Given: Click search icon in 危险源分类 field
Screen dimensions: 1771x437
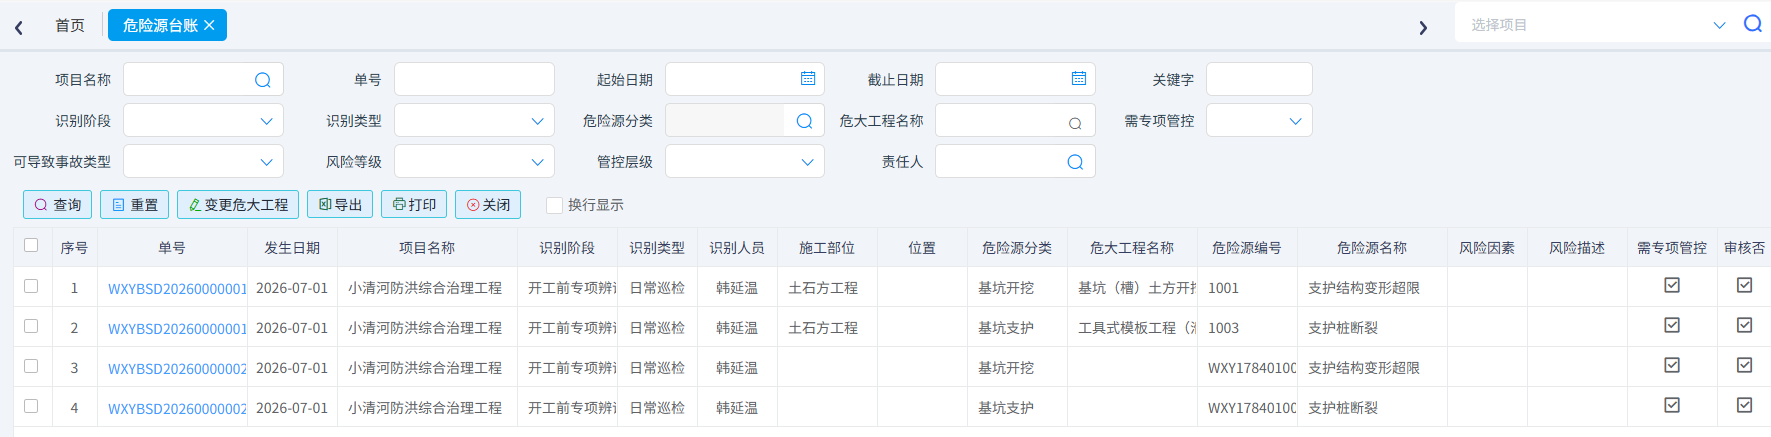Looking at the screenshot, I should 804,121.
